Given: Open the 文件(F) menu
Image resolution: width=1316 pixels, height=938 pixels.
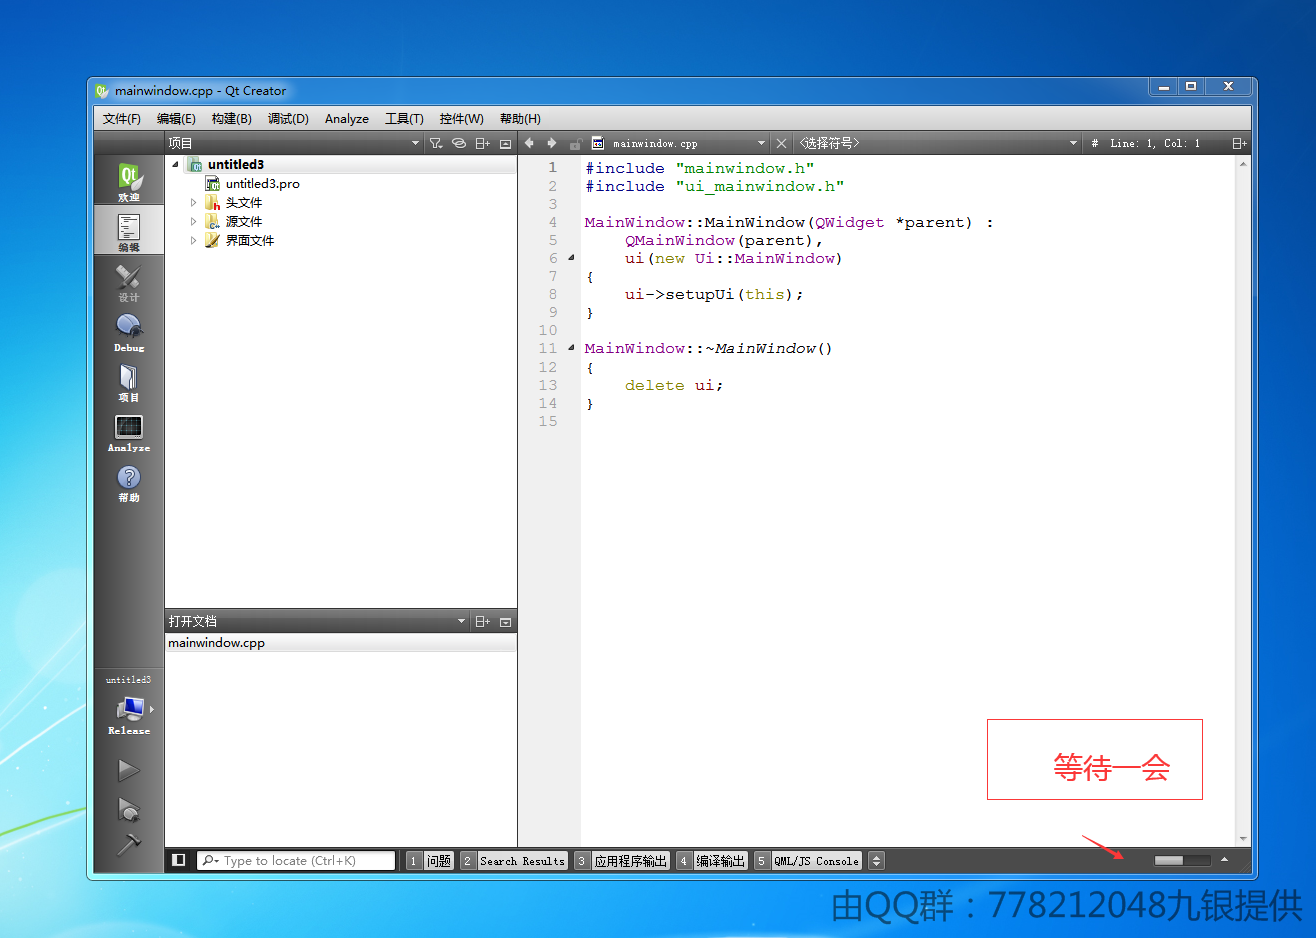Looking at the screenshot, I should coord(122,118).
